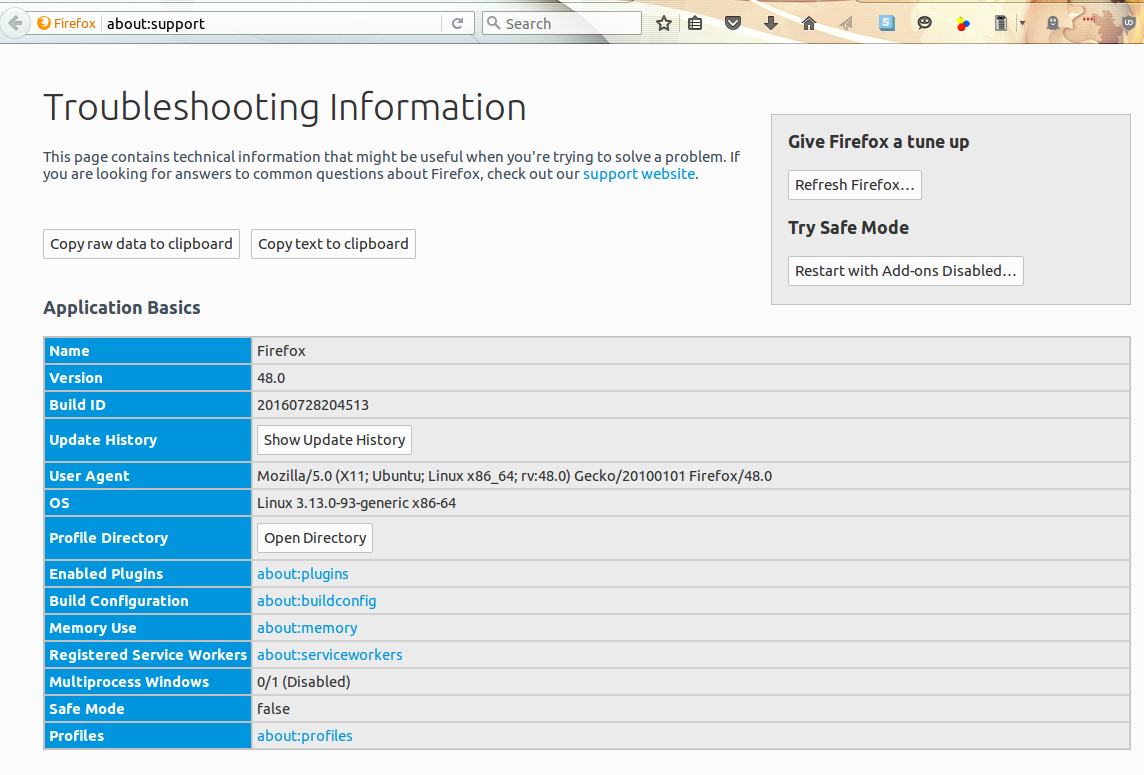Select the Build ID value 20160728204513

(x=313, y=405)
